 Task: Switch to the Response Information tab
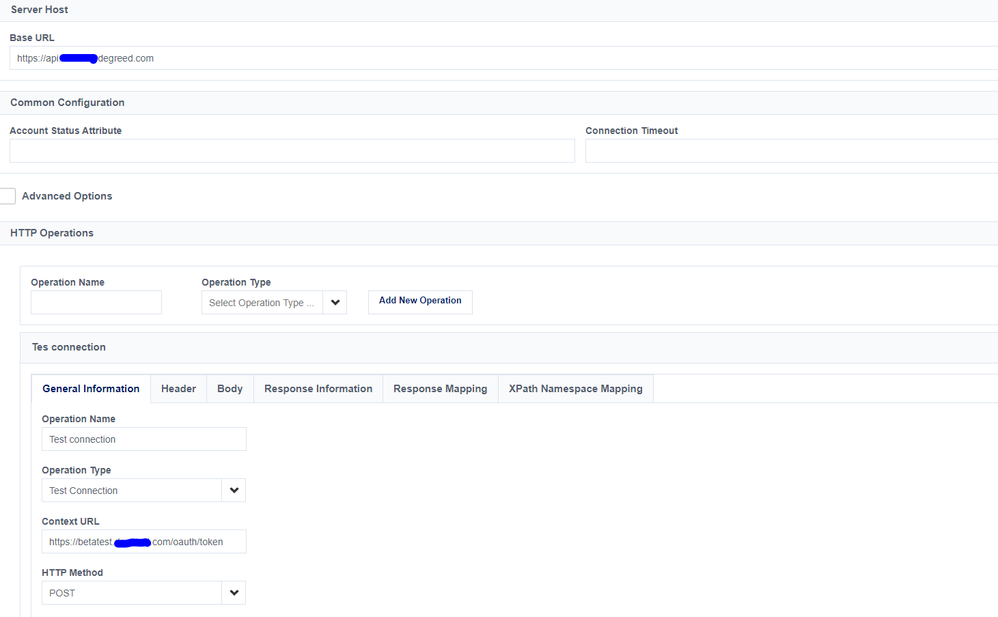318,389
